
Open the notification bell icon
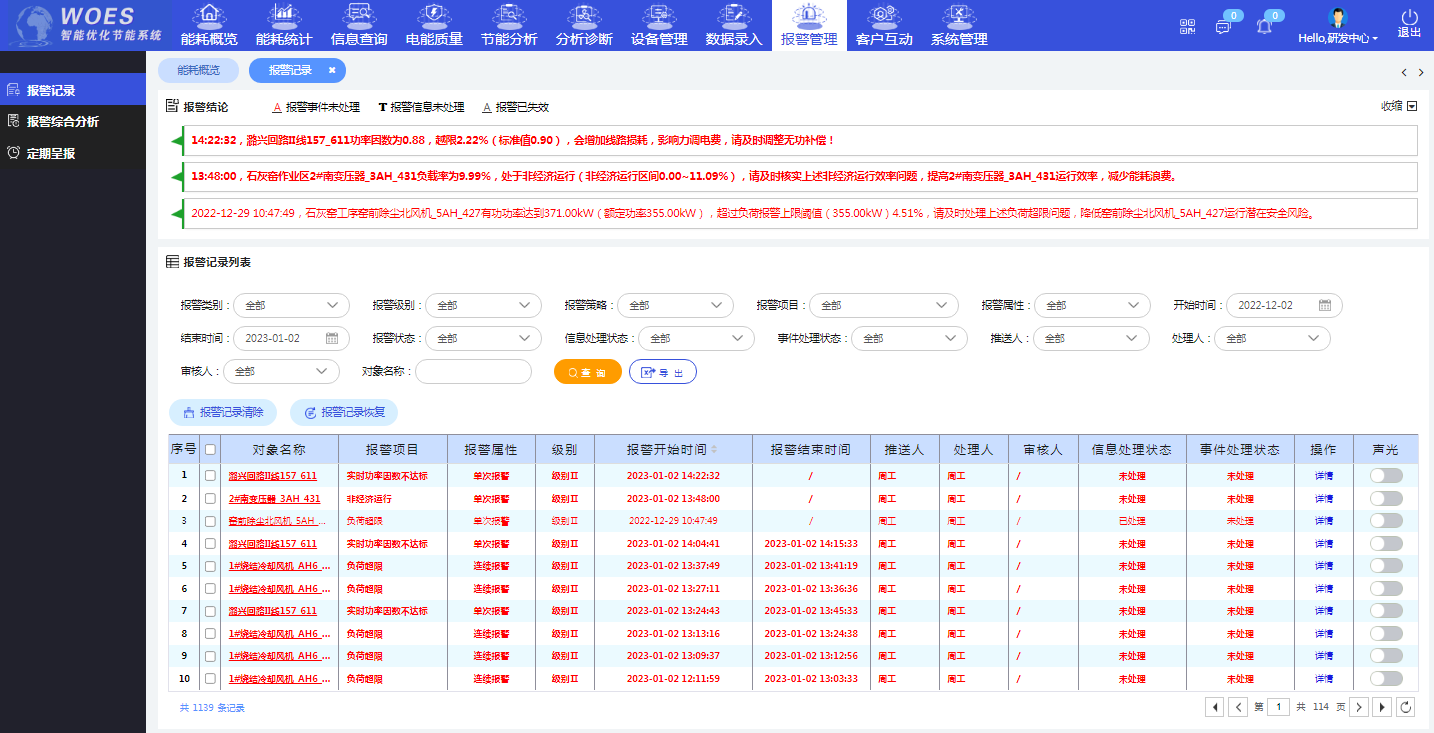[x=1264, y=27]
